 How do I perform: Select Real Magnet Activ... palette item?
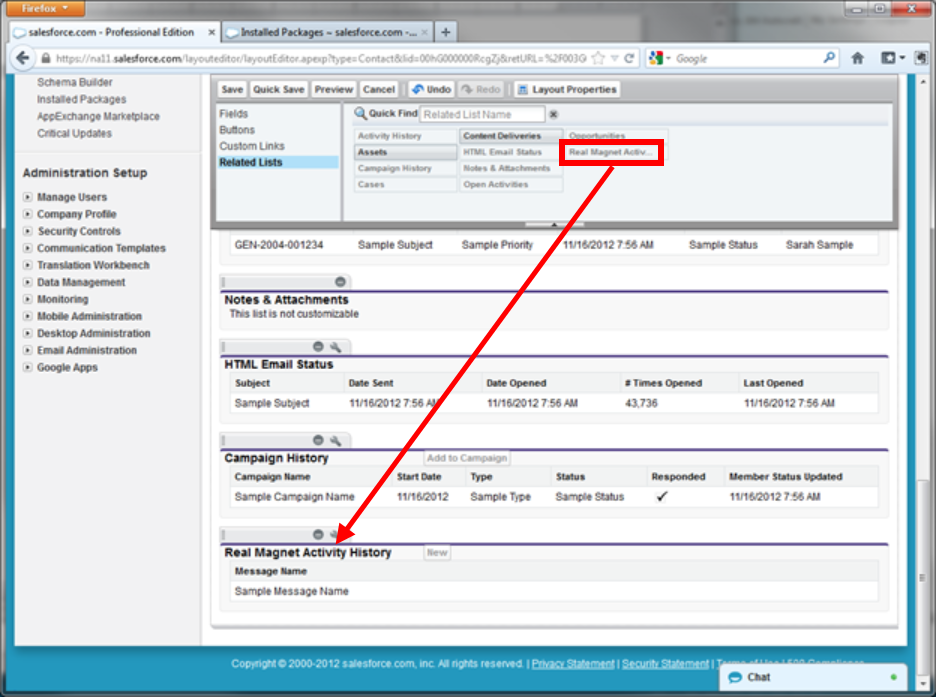point(611,152)
